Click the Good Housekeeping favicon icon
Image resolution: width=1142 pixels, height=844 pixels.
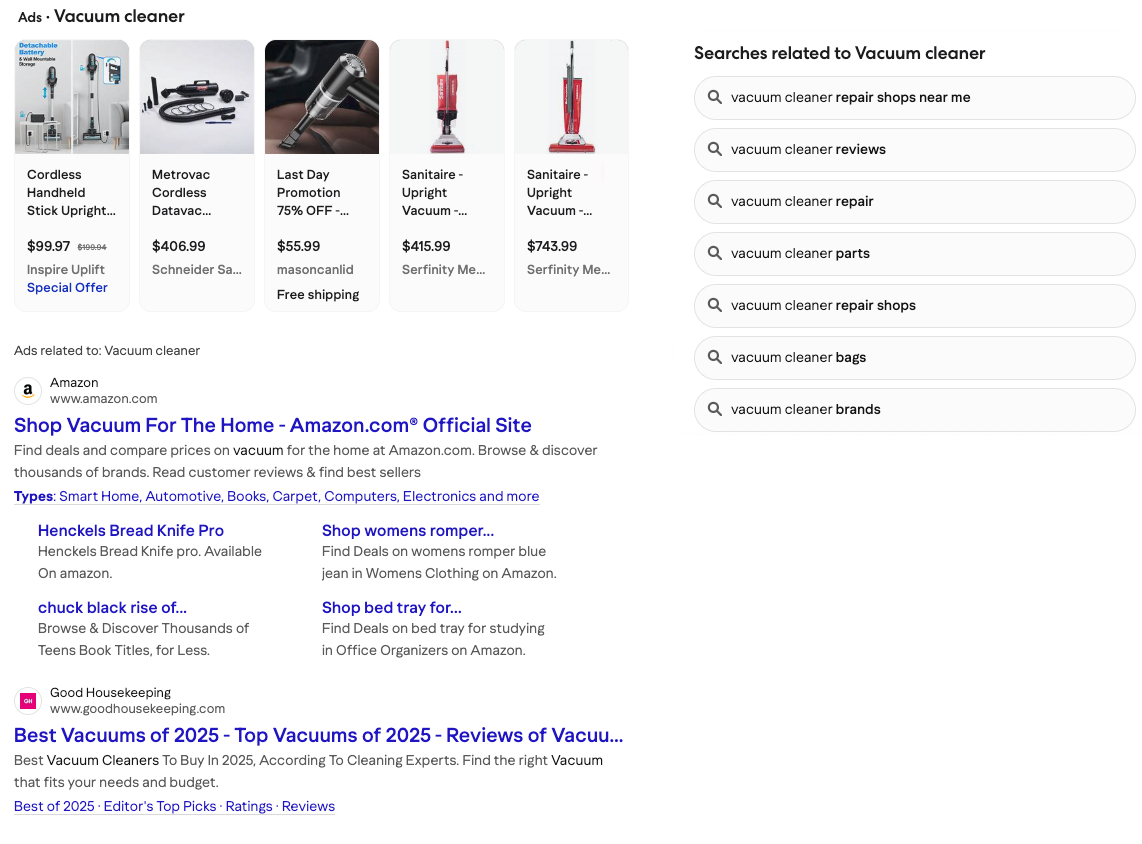[28, 700]
